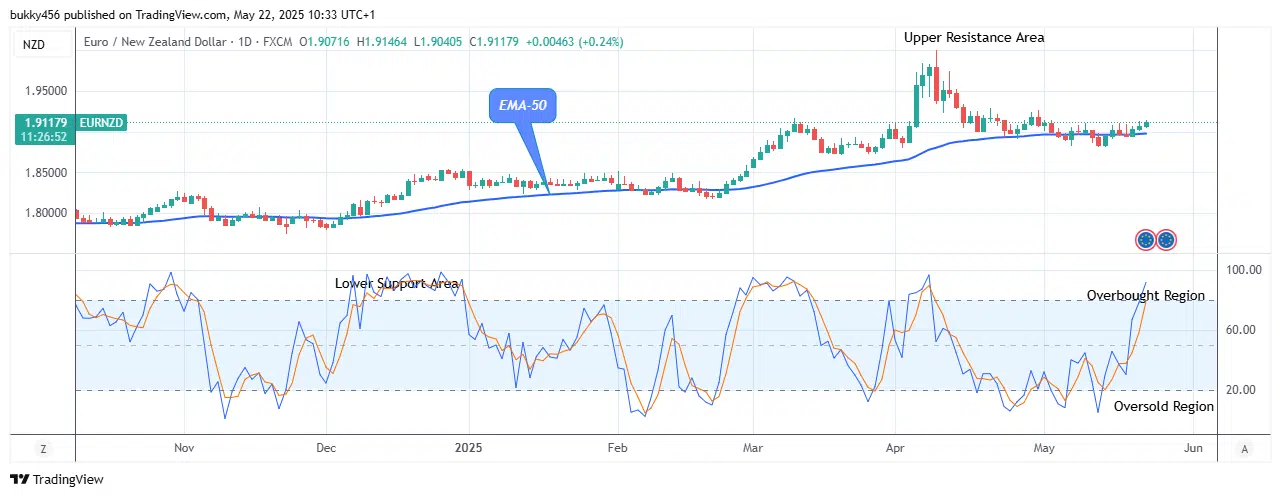Click the TradingView logo at bottom left
Screen dimensions: 1281x497
(57, 480)
